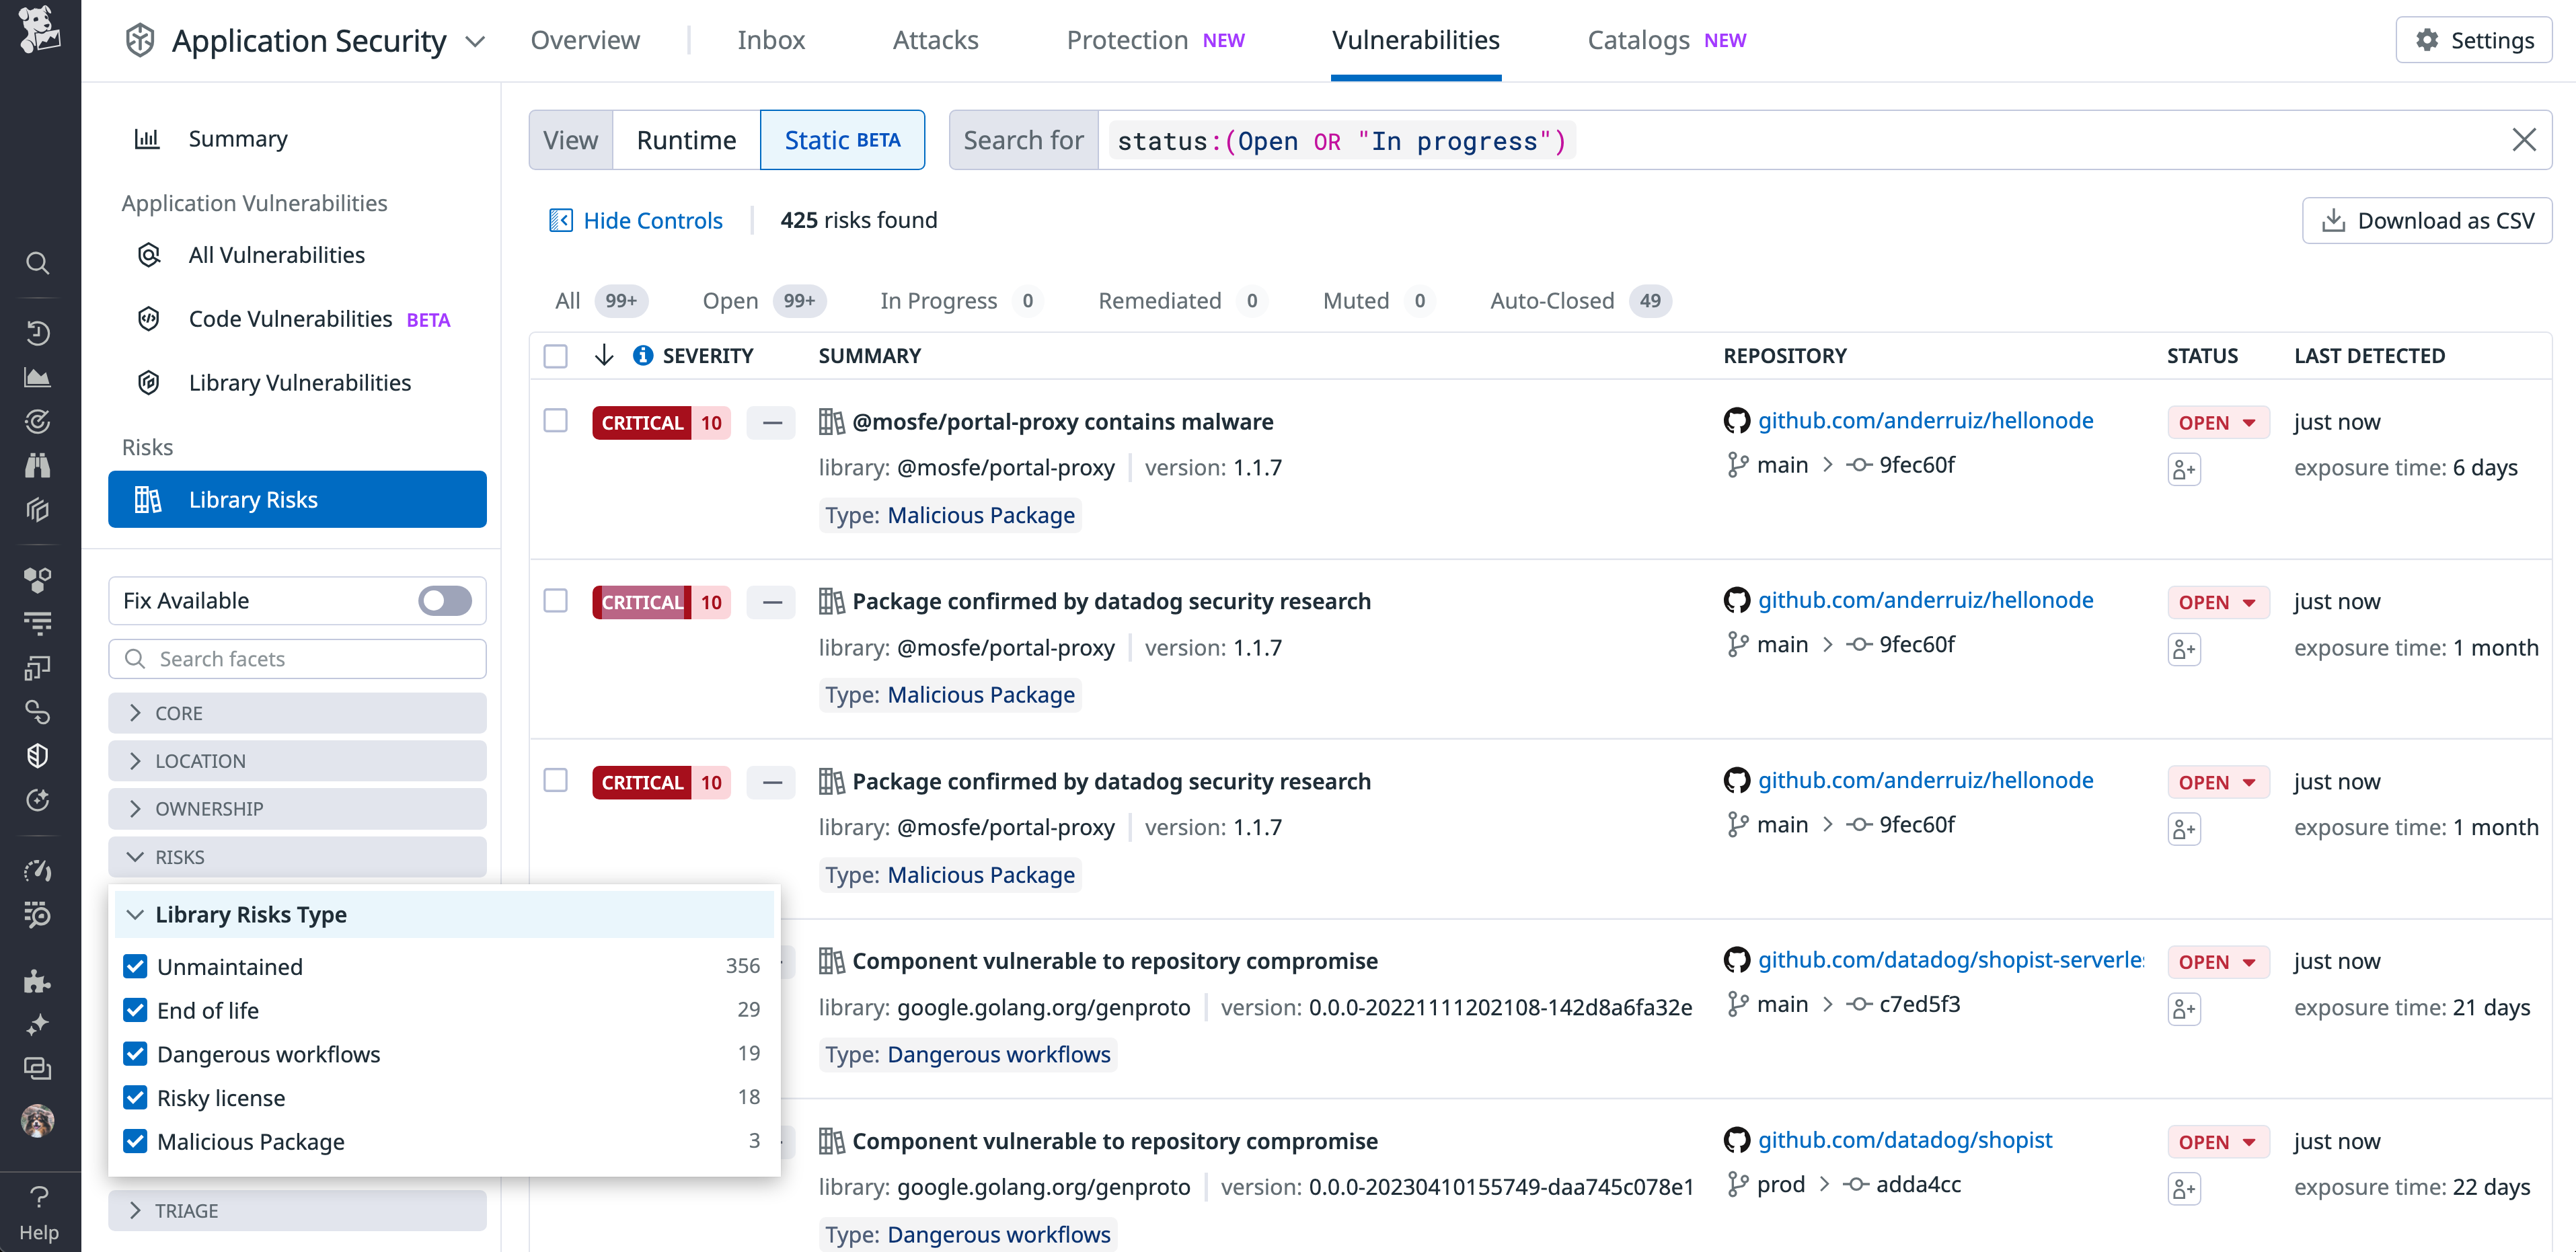The width and height of the screenshot is (2576, 1252).
Task: Click Download as CSV
Action: point(2427,220)
